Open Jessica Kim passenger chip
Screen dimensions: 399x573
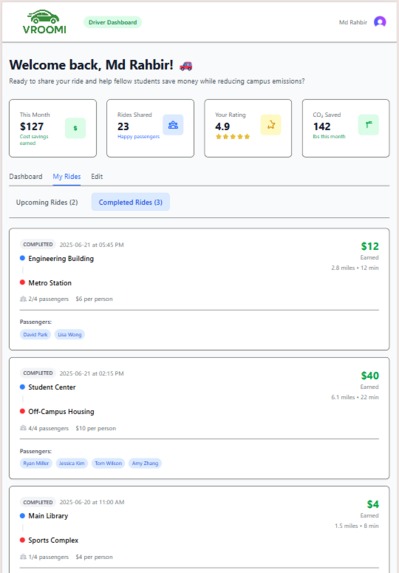72,463
